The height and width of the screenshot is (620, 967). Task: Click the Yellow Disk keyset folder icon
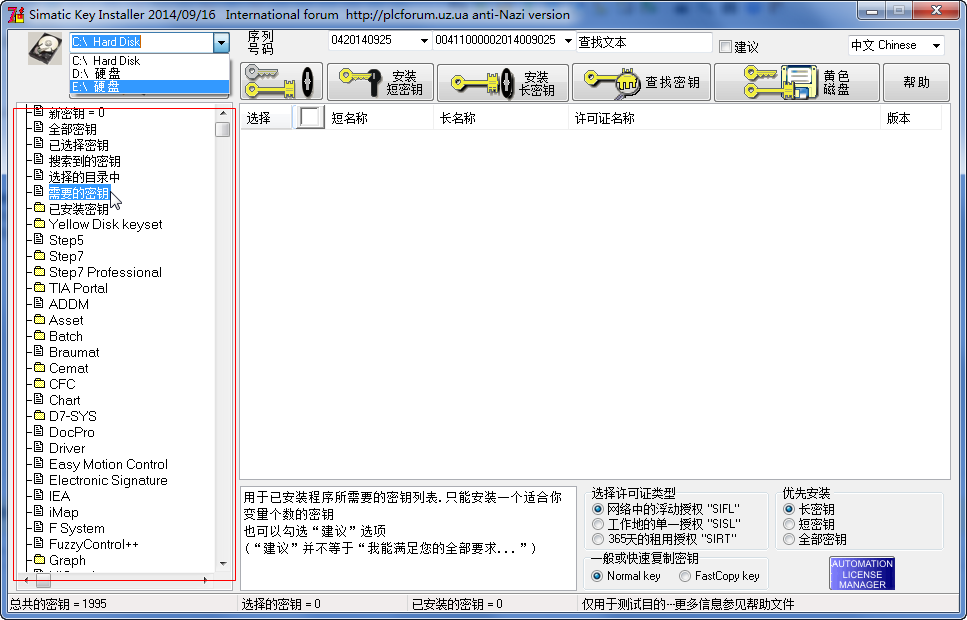coord(39,223)
